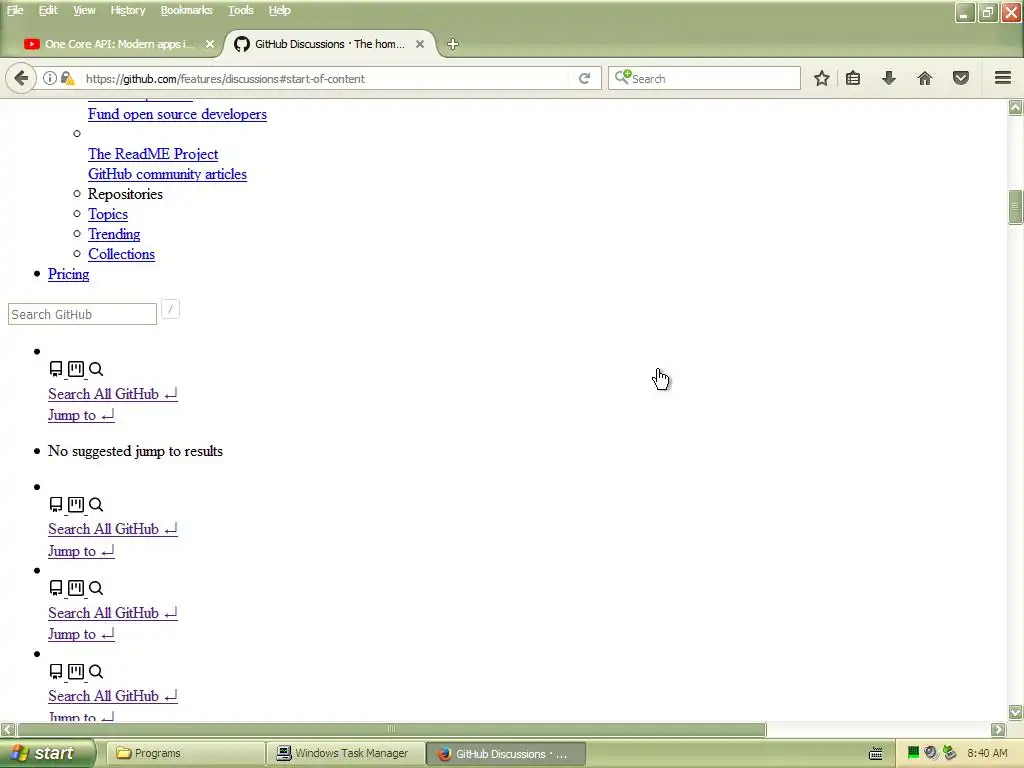Show your bookmarks list icon
Viewport: 1024px width, 768px height.
853,78
